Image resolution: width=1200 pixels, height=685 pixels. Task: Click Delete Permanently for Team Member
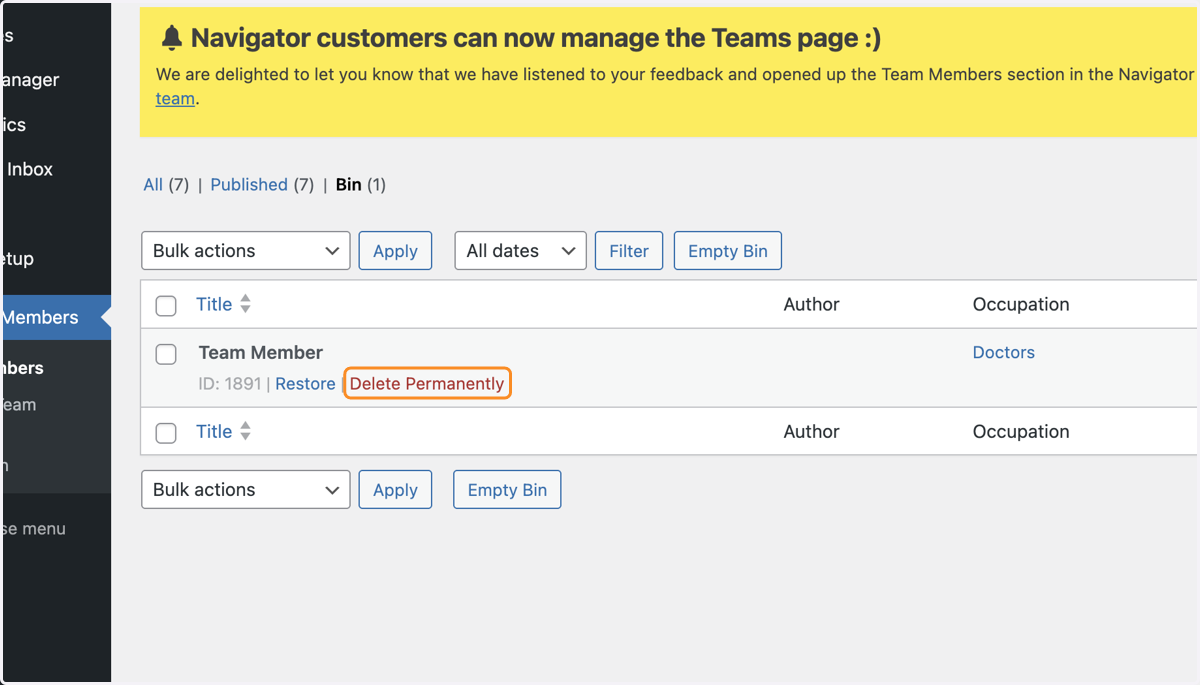[x=427, y=384]
